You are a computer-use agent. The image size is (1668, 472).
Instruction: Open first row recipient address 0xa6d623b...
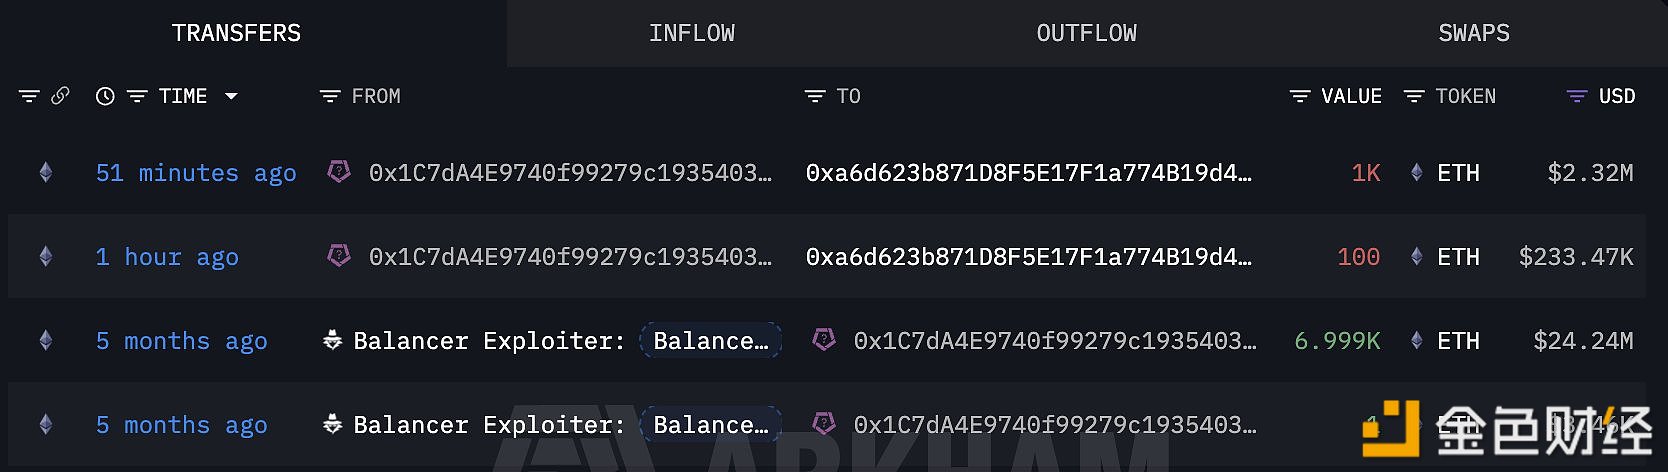pos(1028,173)
